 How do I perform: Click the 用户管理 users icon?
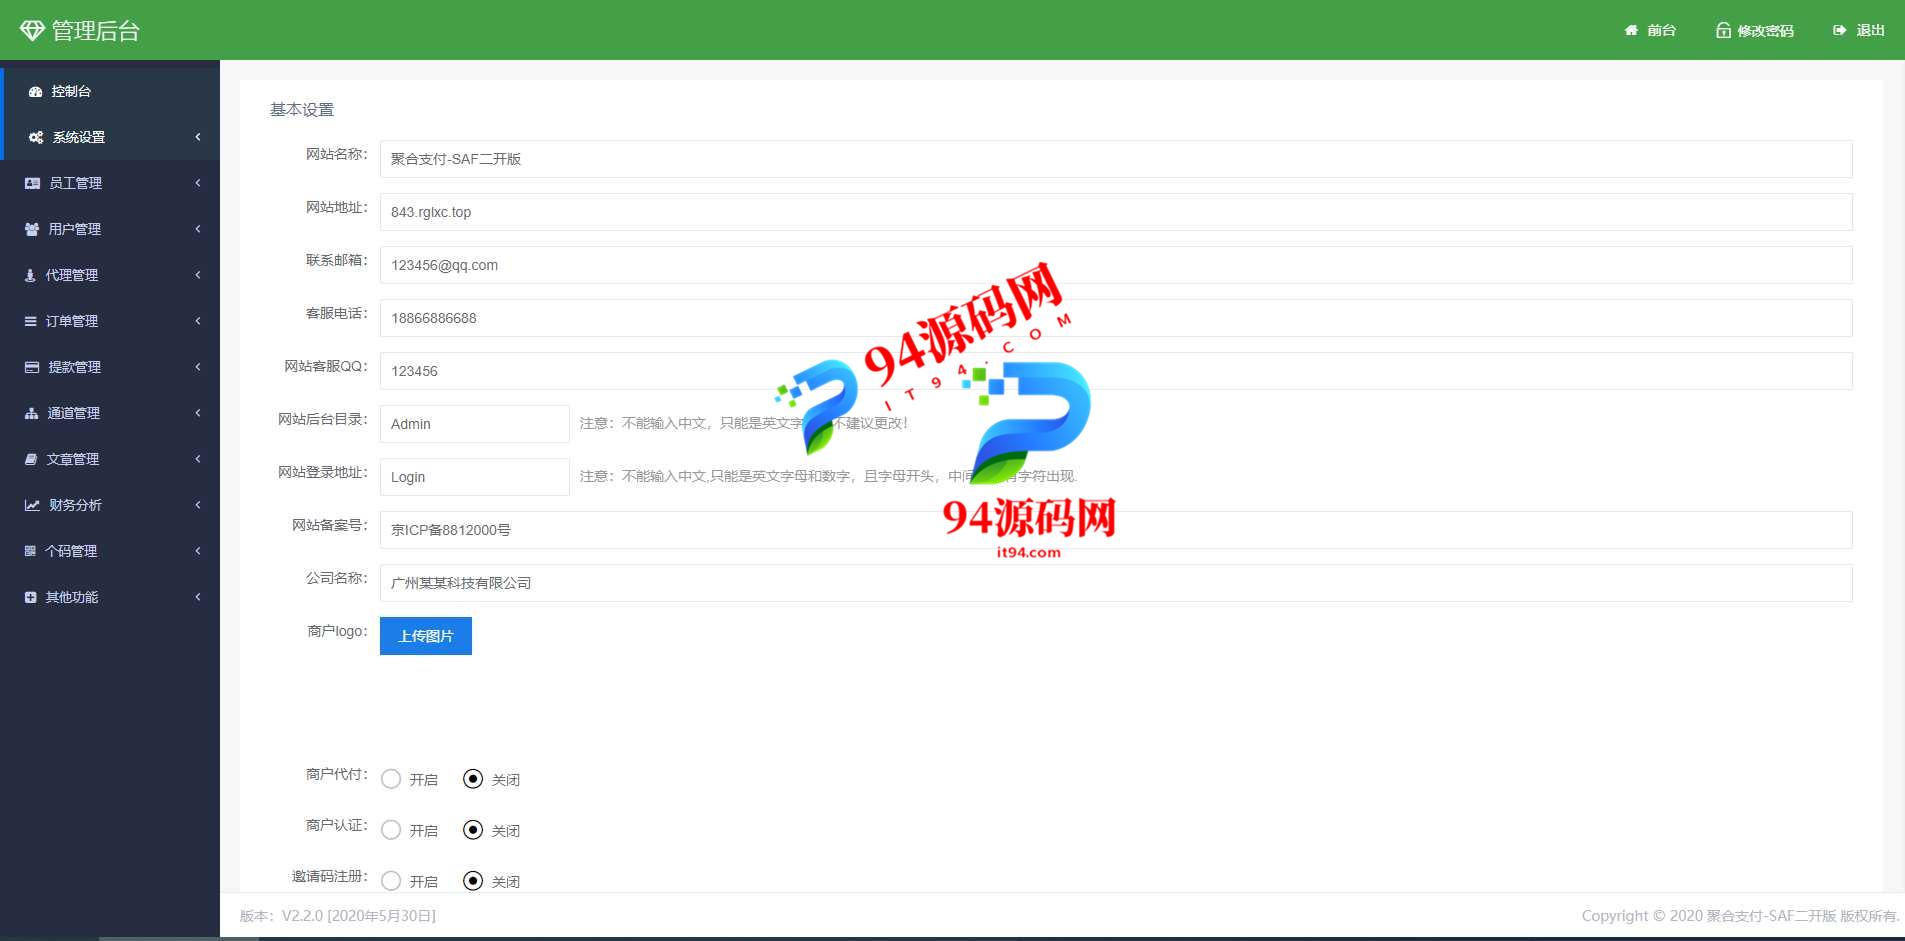coord(32,229)
